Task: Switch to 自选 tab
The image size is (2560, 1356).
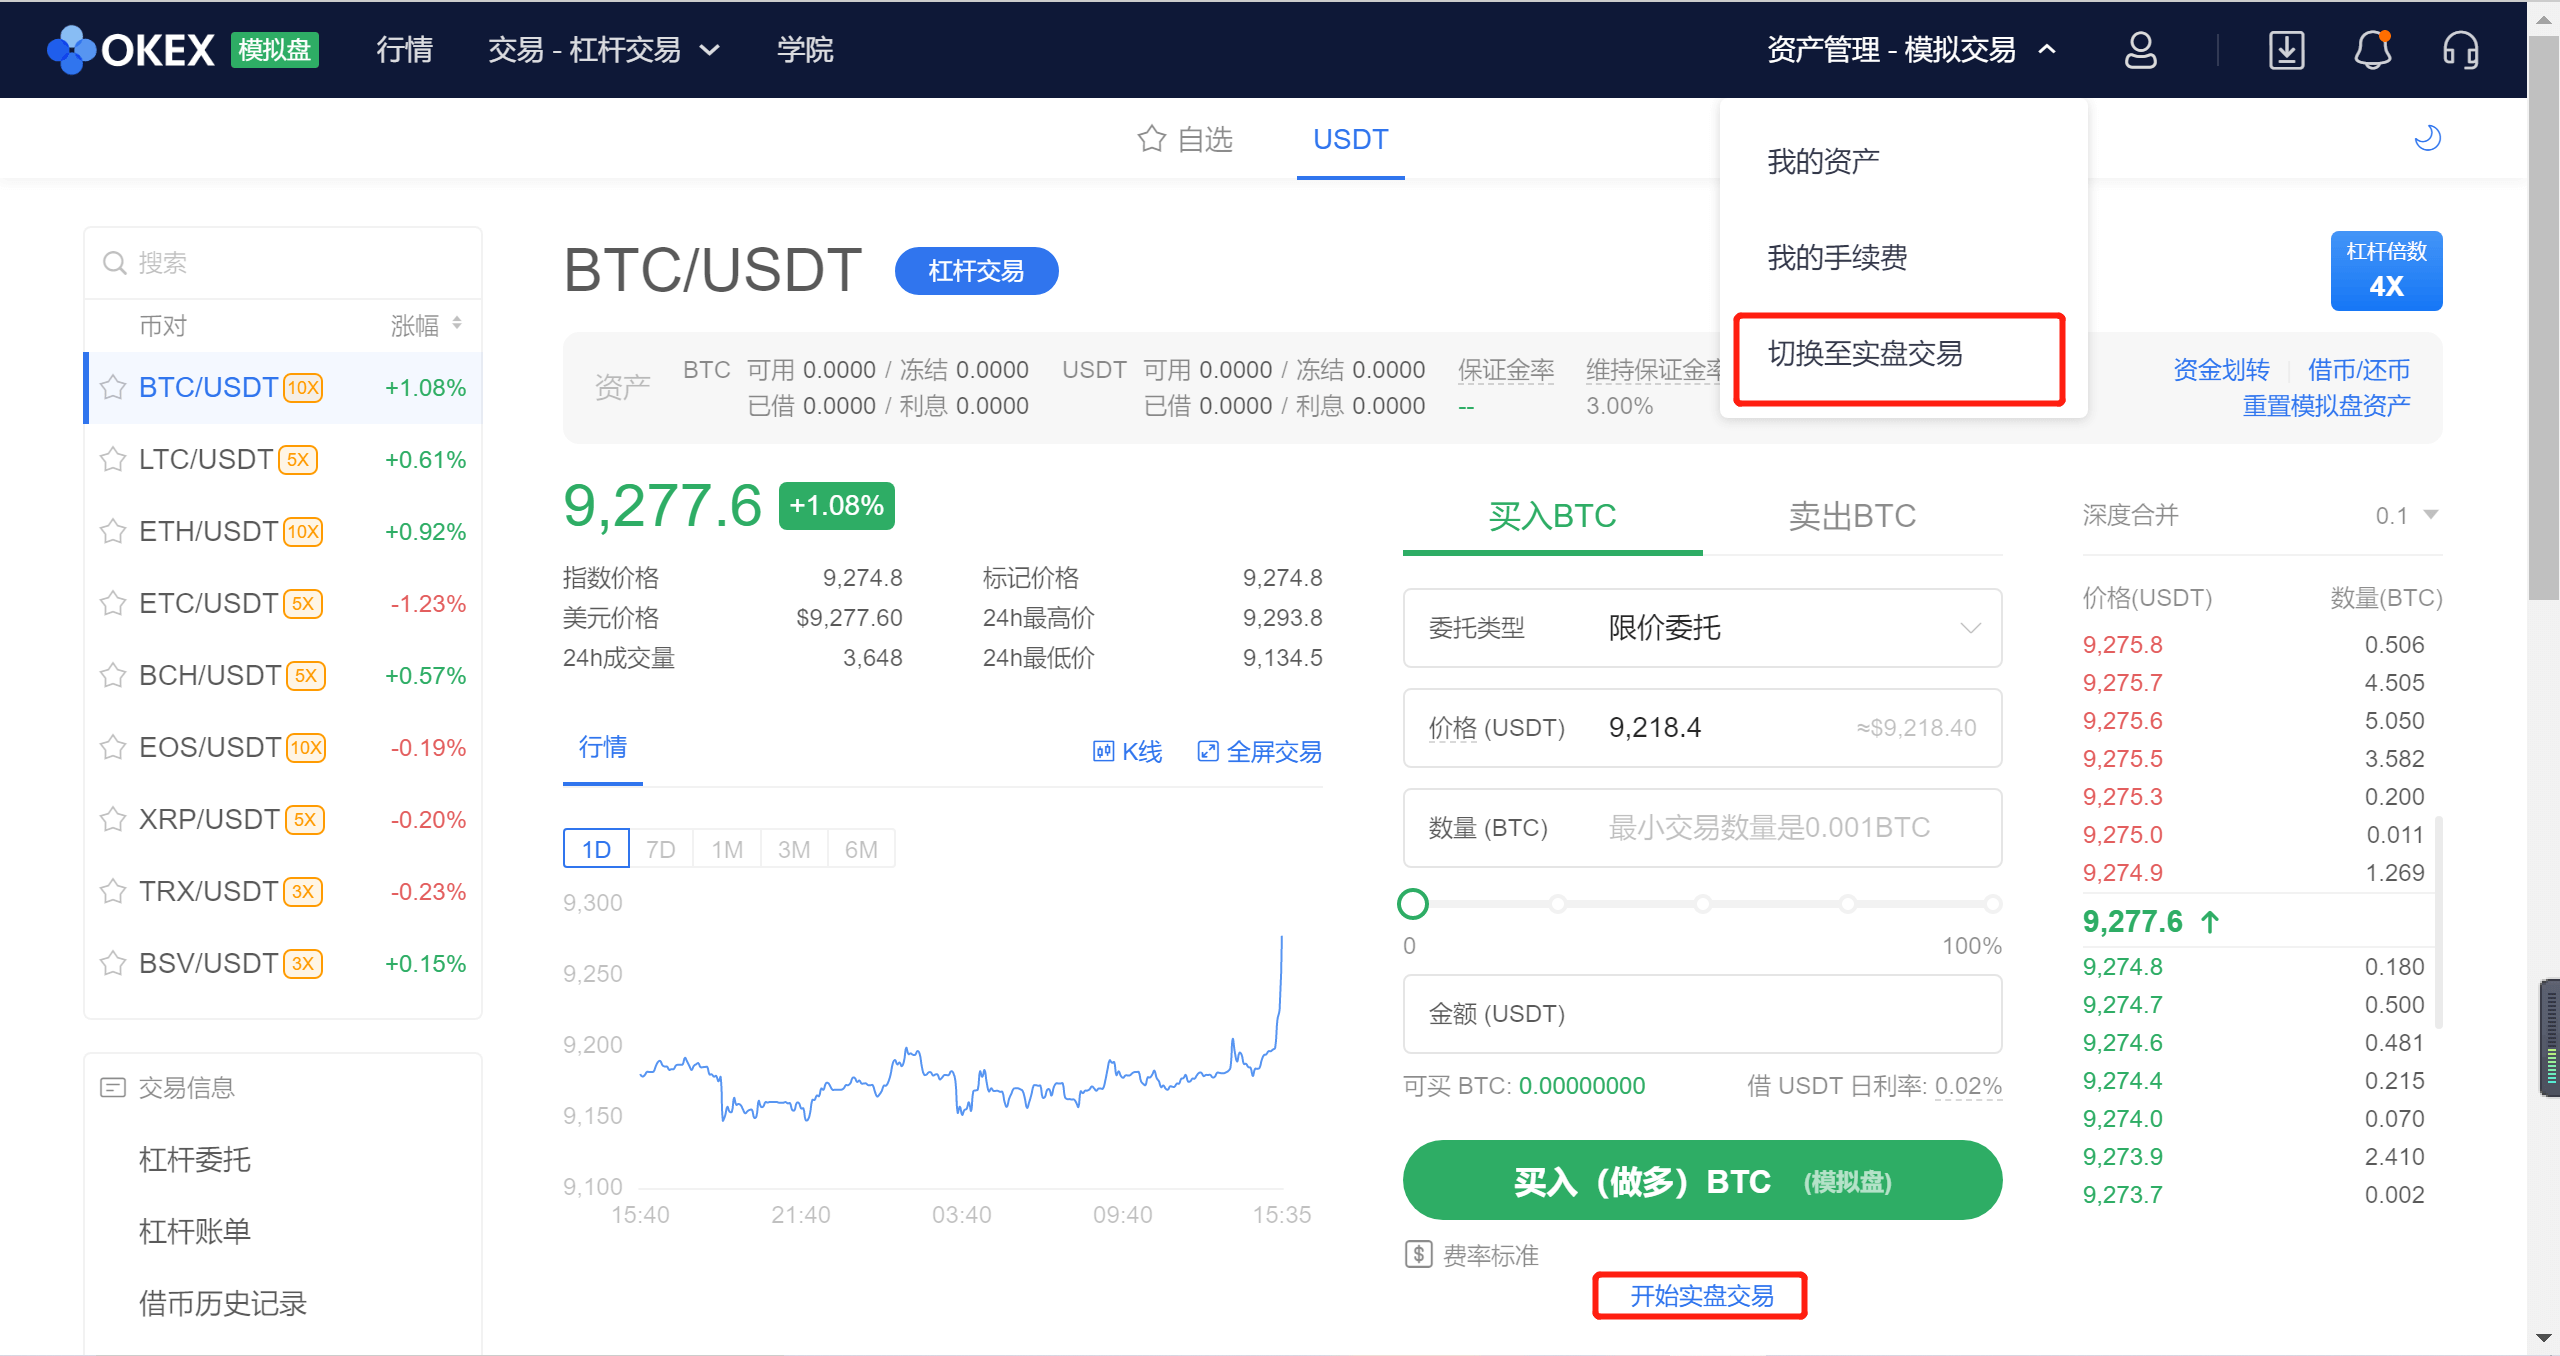Action: 1185,139
